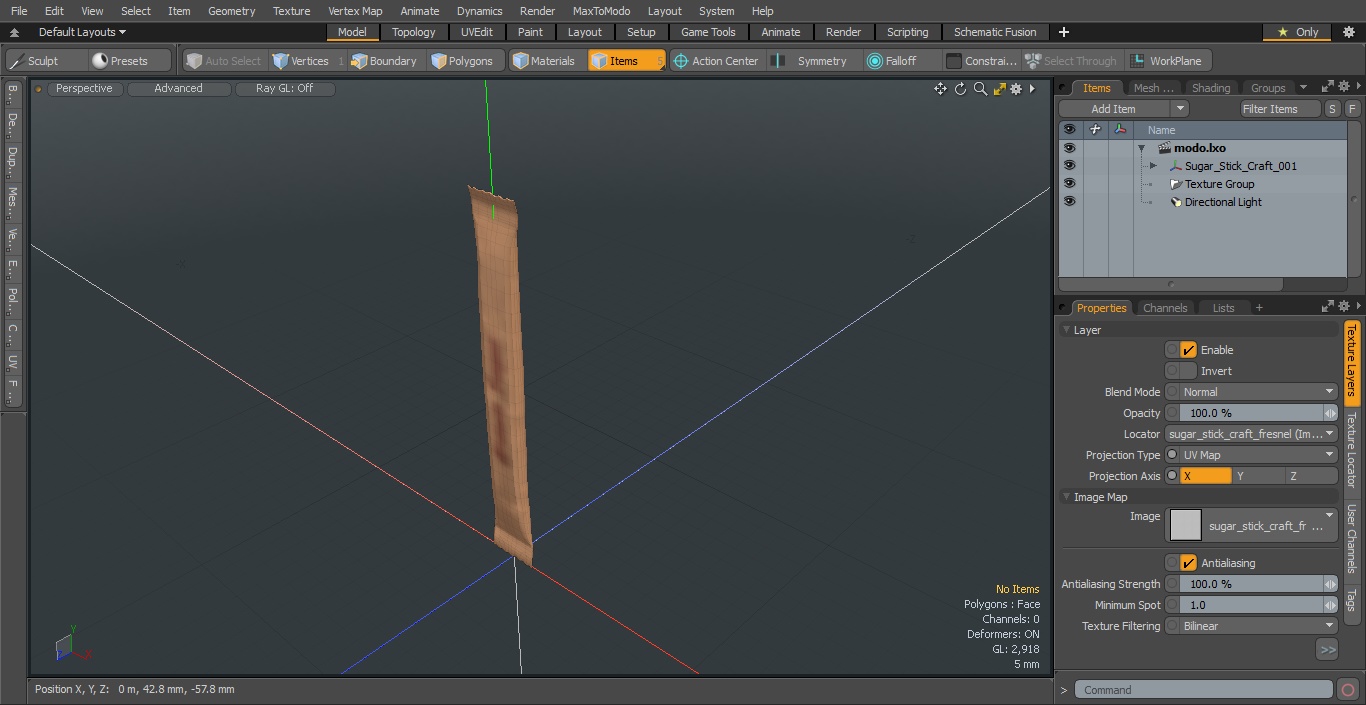1366x705 pixels.
Task: Open the Geometry menu
Action: click(x=231, y=11)
